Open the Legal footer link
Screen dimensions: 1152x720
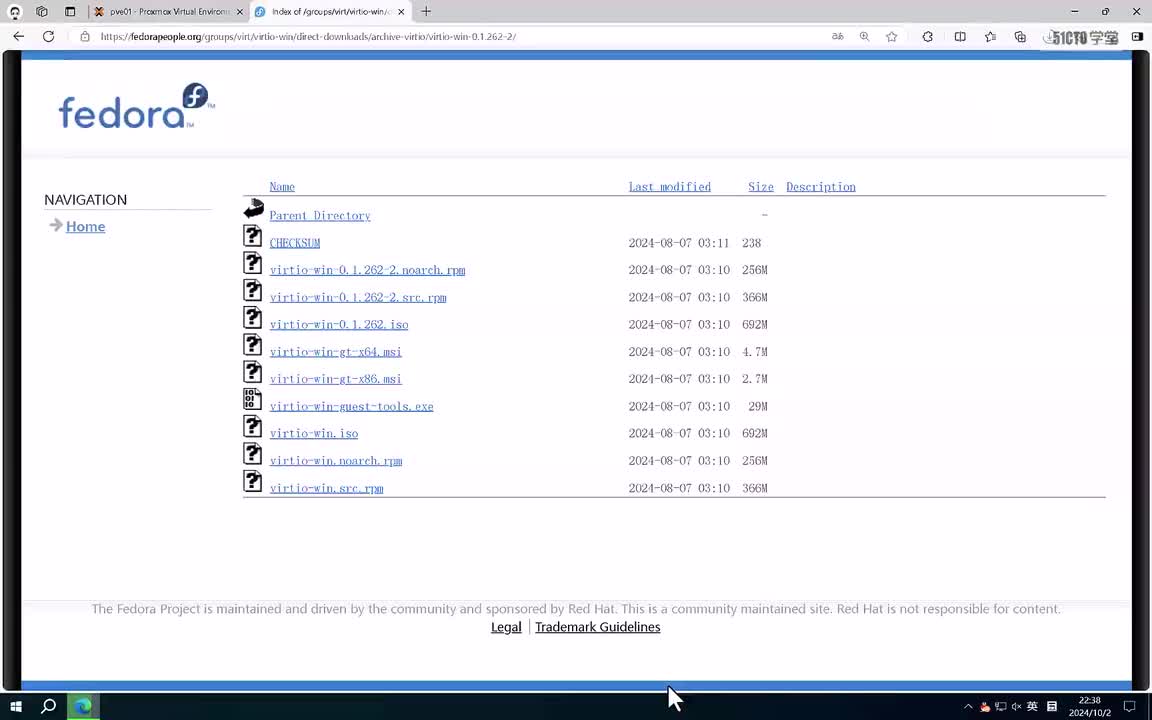[x=506, y=627]
